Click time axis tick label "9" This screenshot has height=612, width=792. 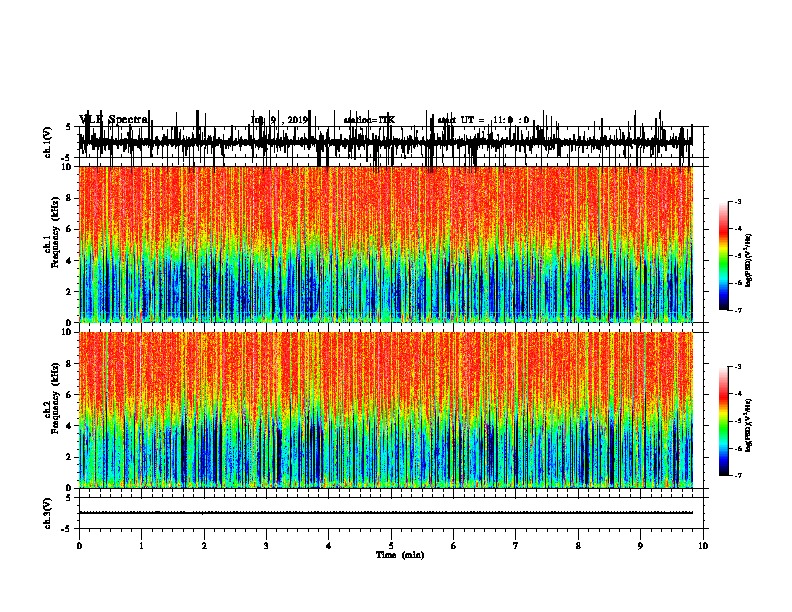pyautogui.click(x=640, y=546)
